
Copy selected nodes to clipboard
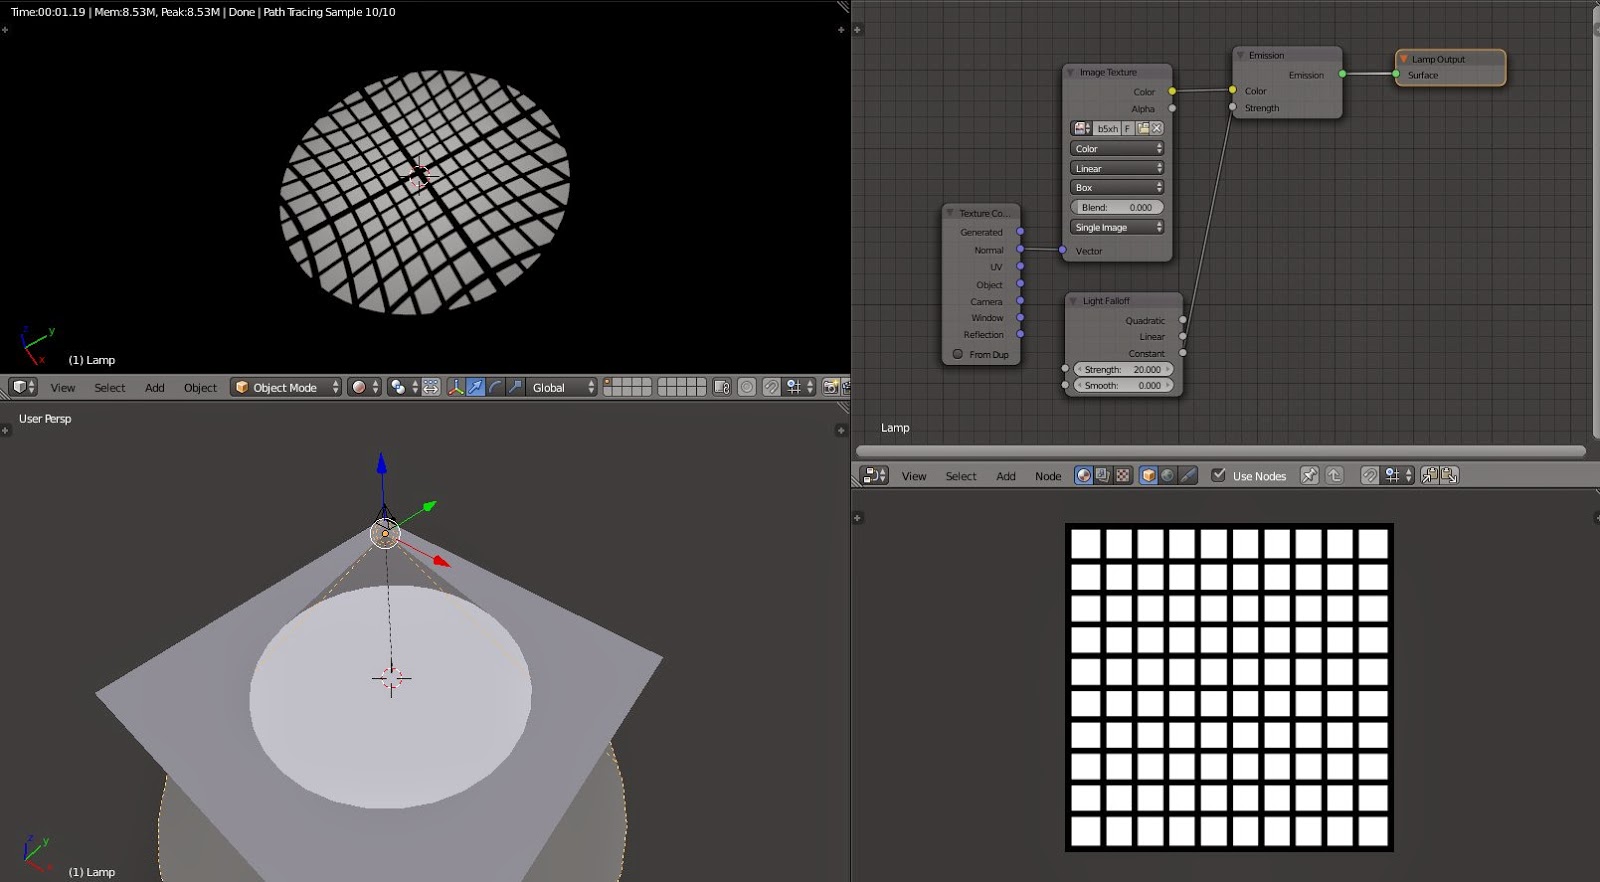[1430, 475]
